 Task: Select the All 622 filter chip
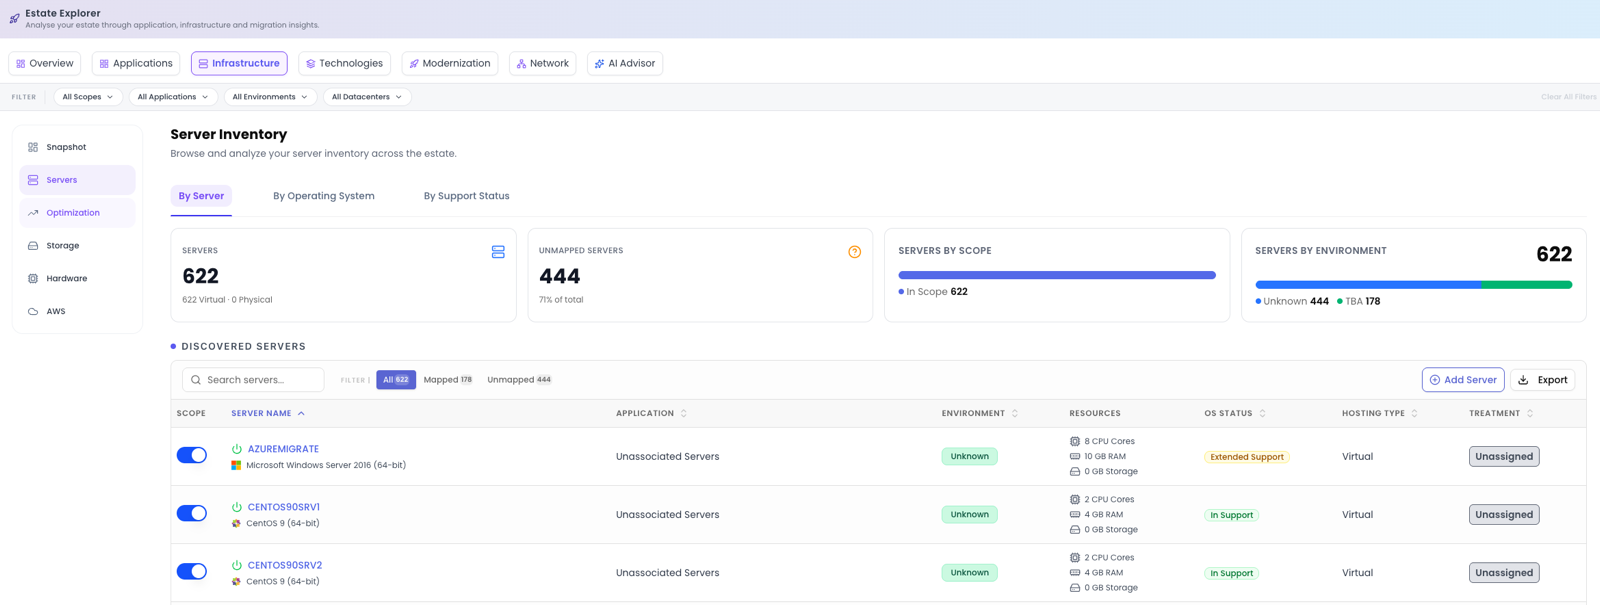coord(396,380)
